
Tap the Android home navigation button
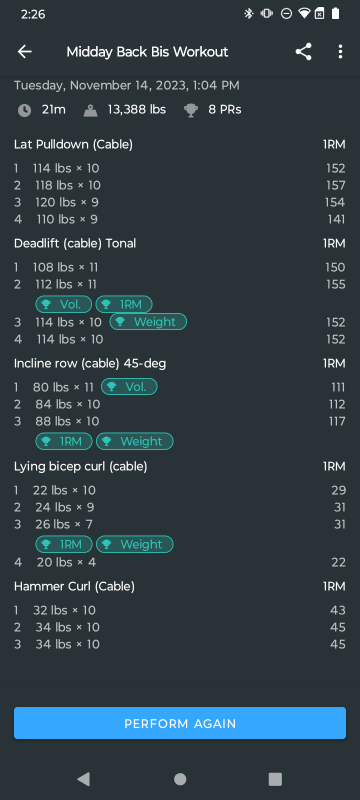180,779
